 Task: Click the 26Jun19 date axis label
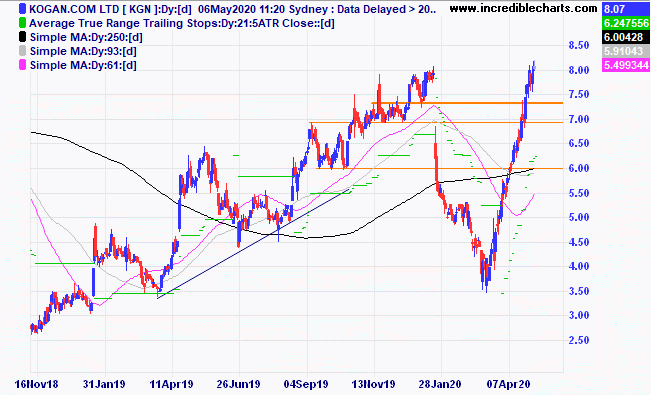pyautogui.click(x=238, y=384)
